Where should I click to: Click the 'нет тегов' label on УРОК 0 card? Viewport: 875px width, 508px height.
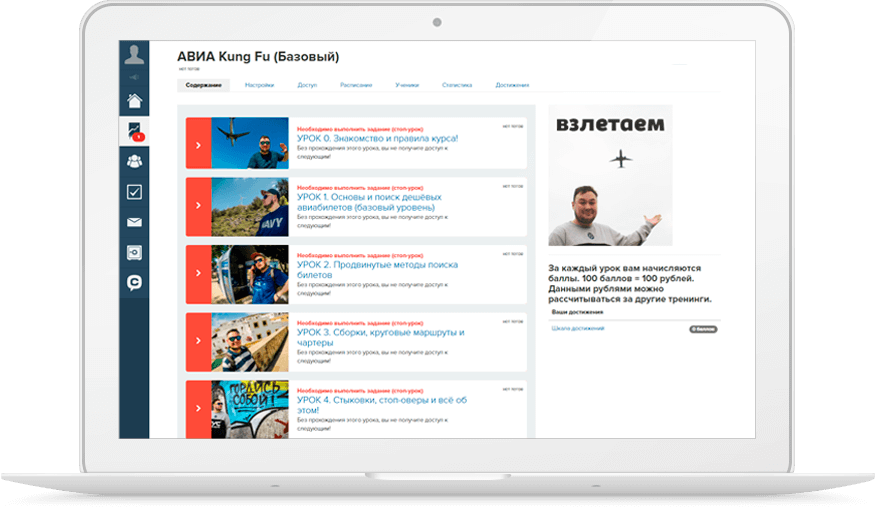(513, 127)
